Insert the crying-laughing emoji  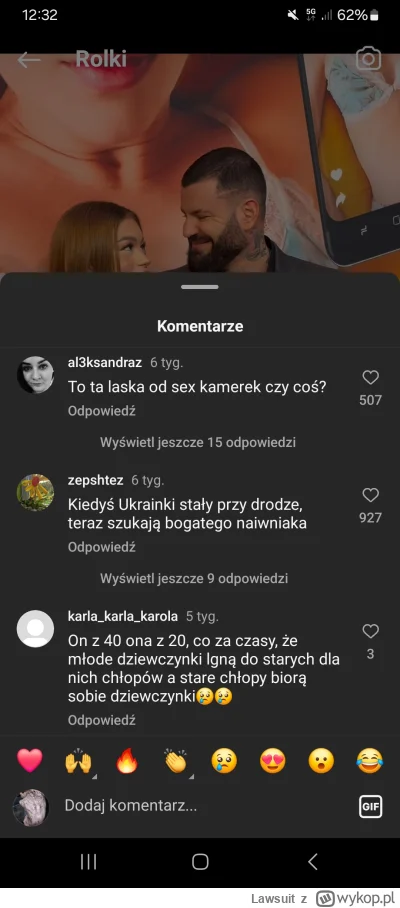pos(370,761)
